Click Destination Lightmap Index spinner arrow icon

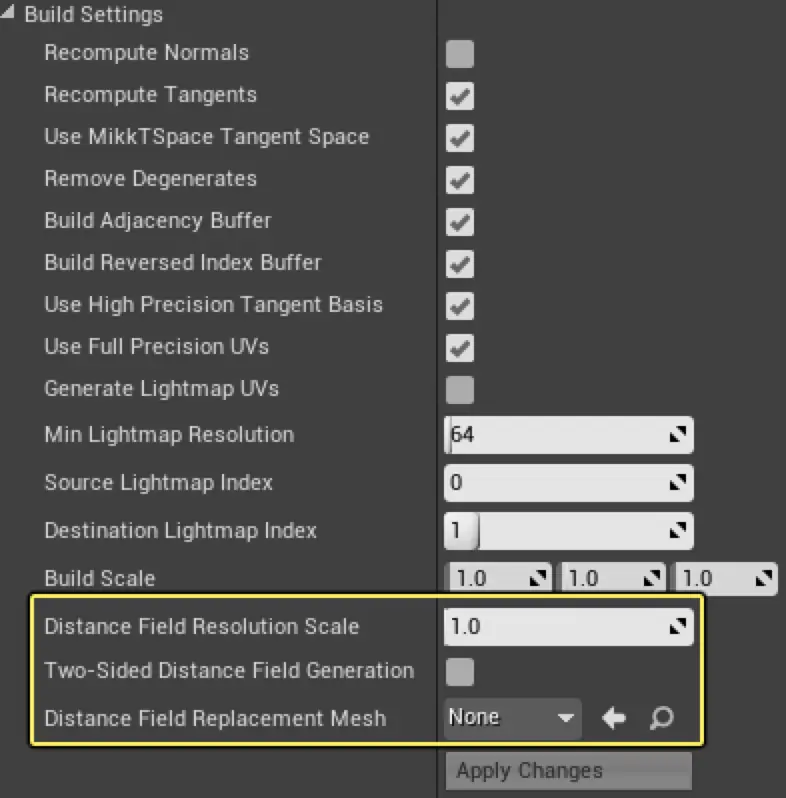678,531
